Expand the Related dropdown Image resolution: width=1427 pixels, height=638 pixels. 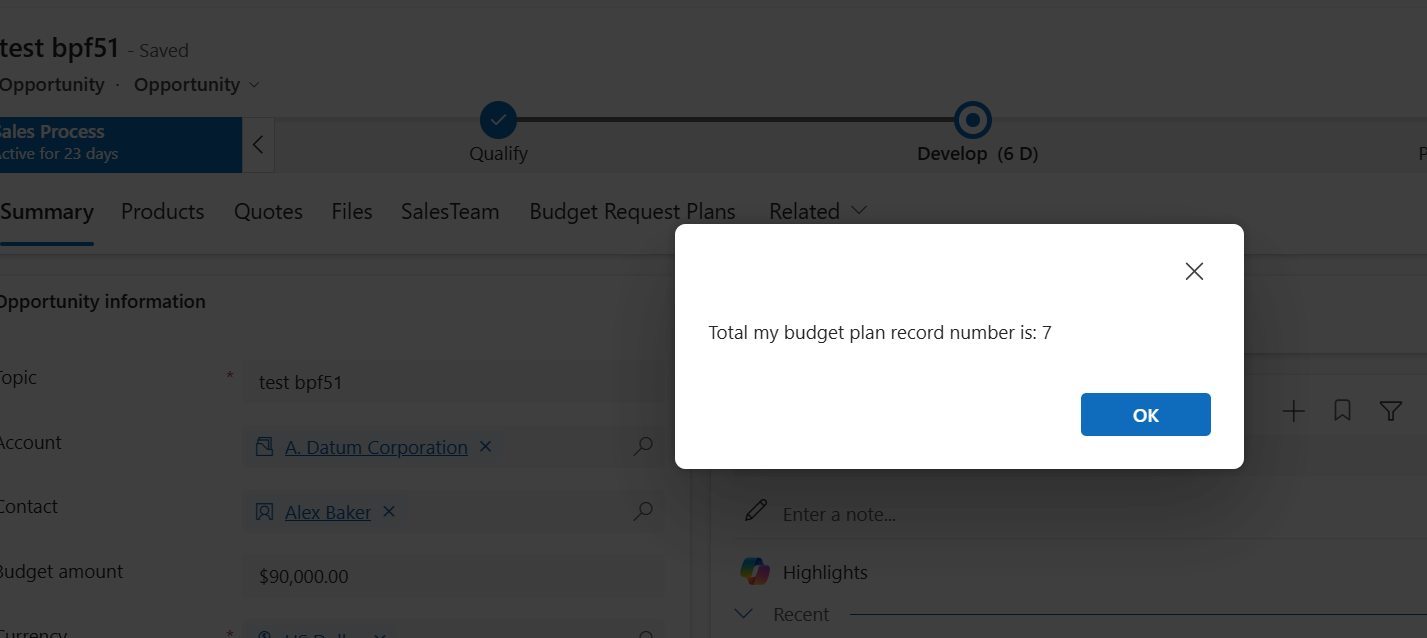pyautogui.click(x=818, y=212)
